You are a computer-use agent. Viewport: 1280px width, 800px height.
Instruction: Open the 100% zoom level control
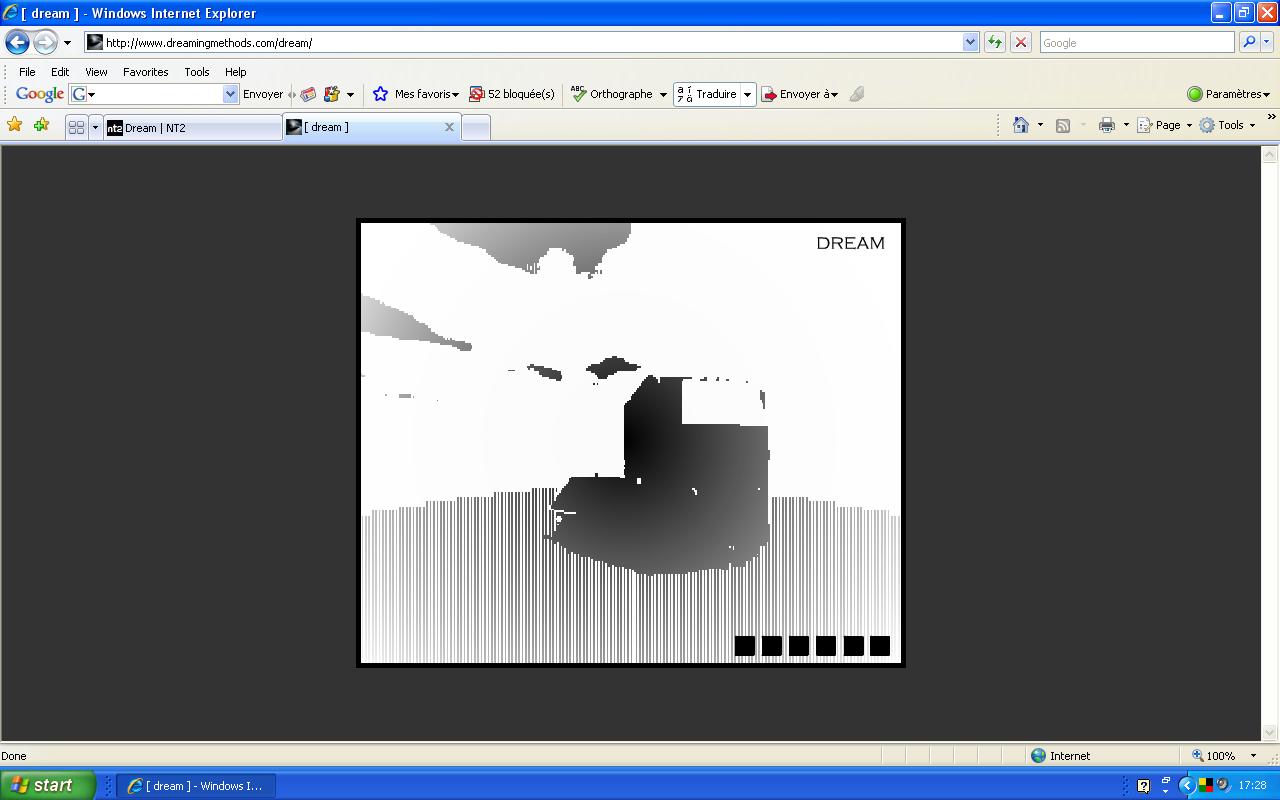[1223, 756]
